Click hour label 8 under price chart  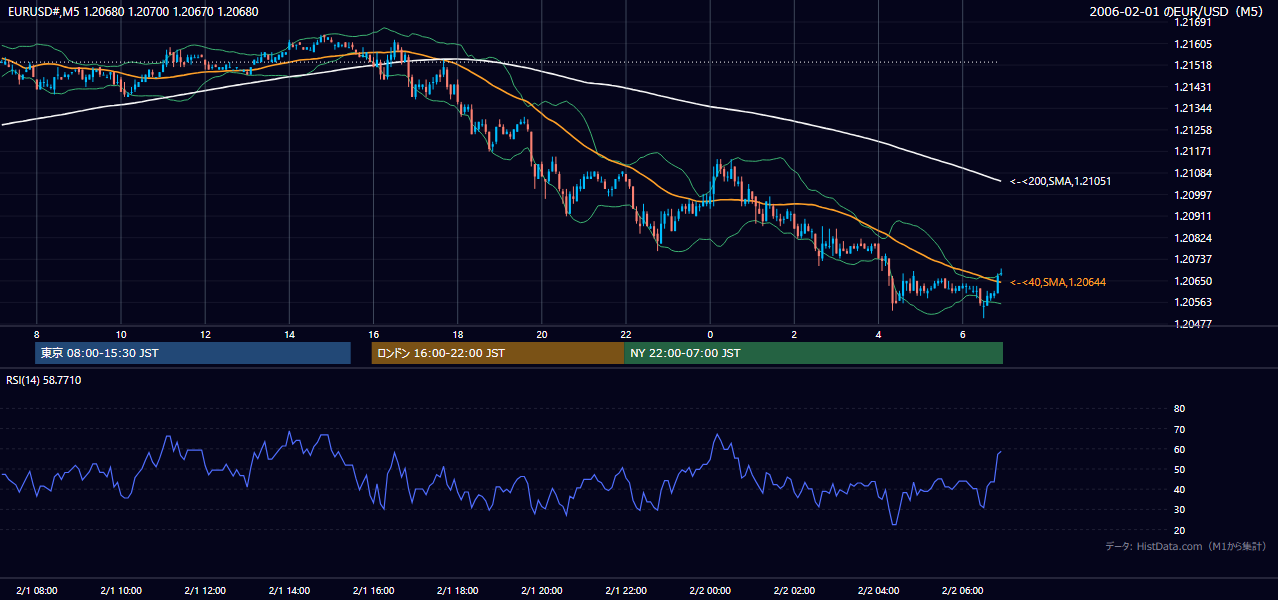(36, 333)
